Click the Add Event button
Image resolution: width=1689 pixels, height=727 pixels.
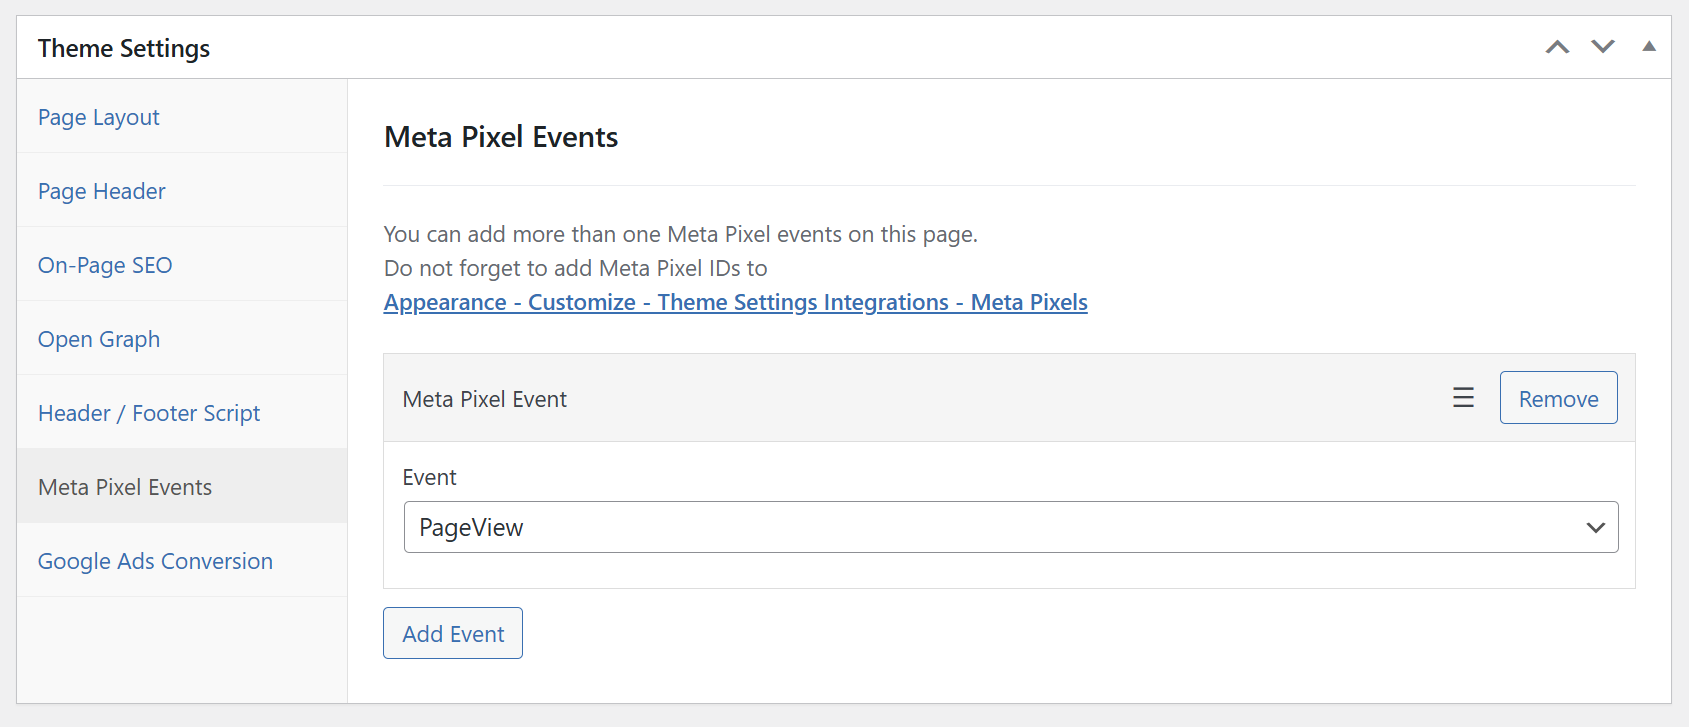click(x=452, y=633)
